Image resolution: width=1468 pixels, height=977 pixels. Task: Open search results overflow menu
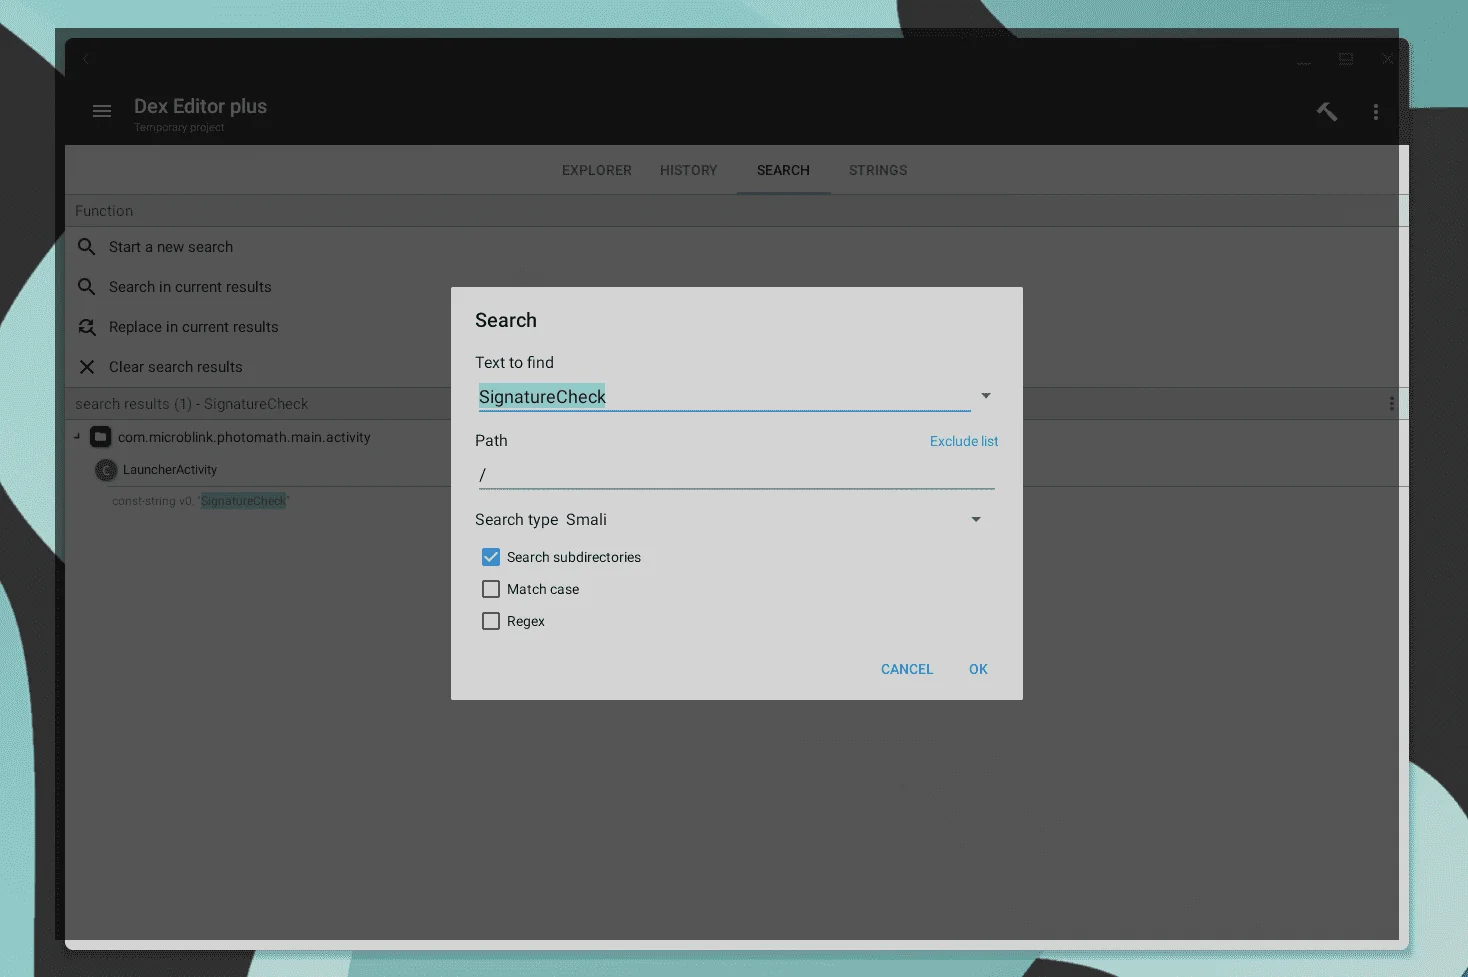pyautogui.click(x=1391, y=404)
